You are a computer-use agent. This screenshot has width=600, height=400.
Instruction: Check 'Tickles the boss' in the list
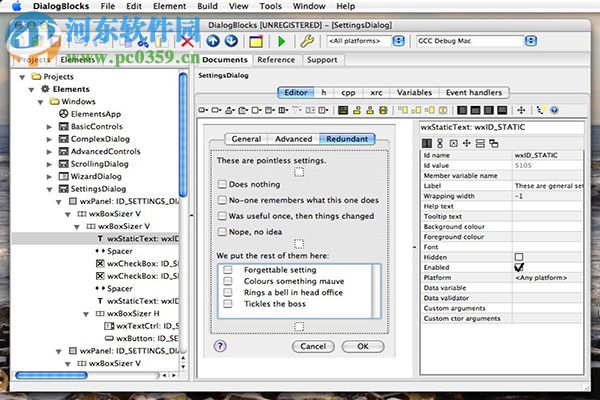[x=228, y=304]
